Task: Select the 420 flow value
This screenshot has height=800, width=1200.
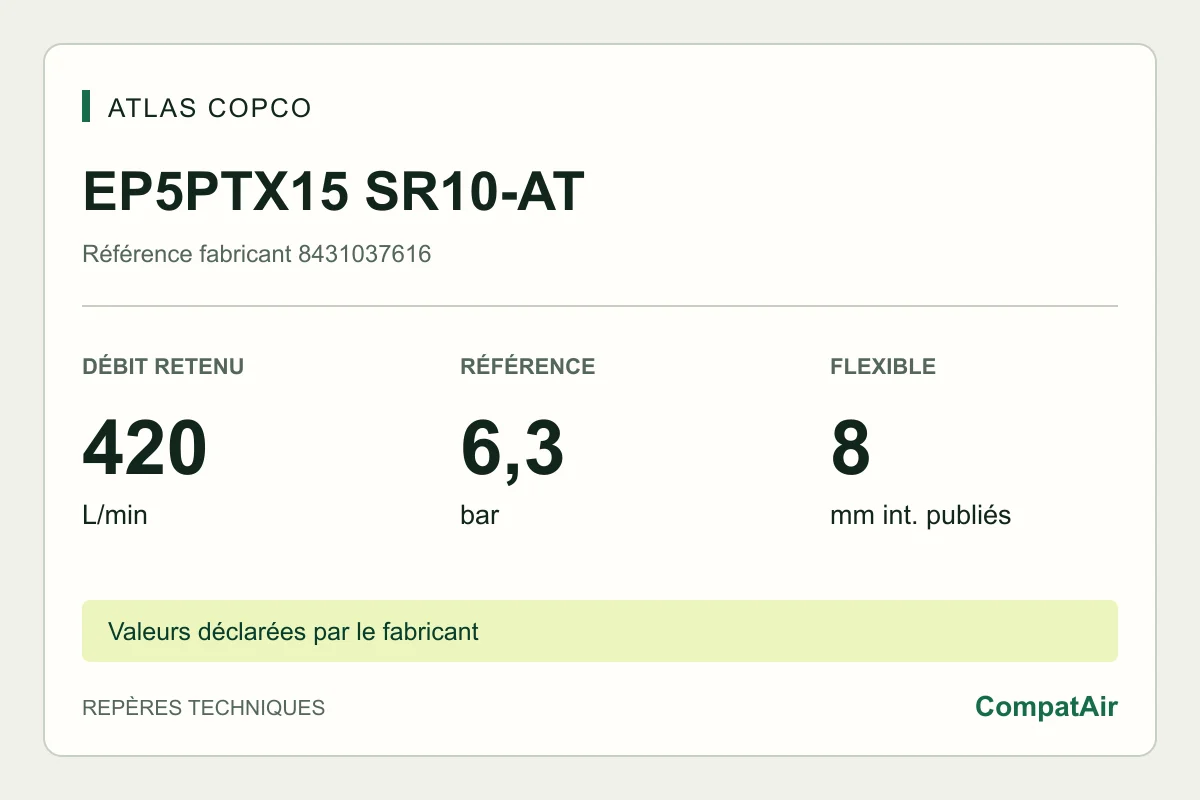Action: click(145, 449)
